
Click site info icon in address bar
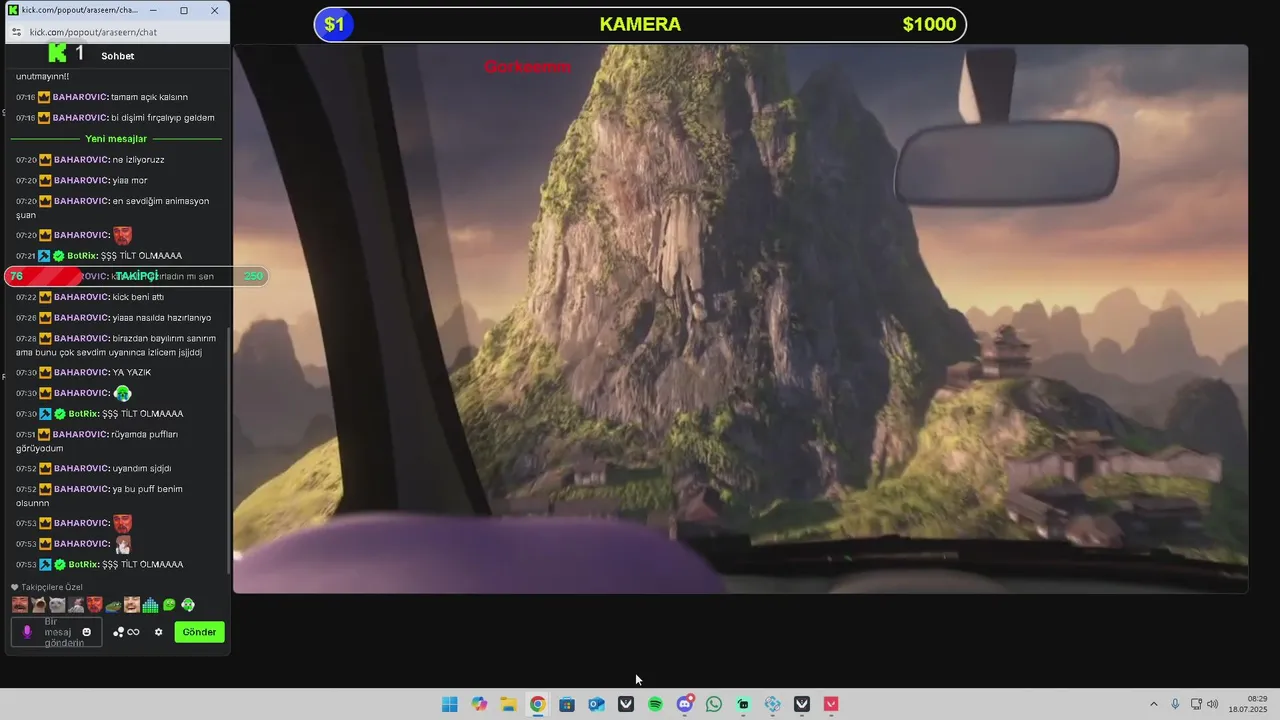click(16, 32)
